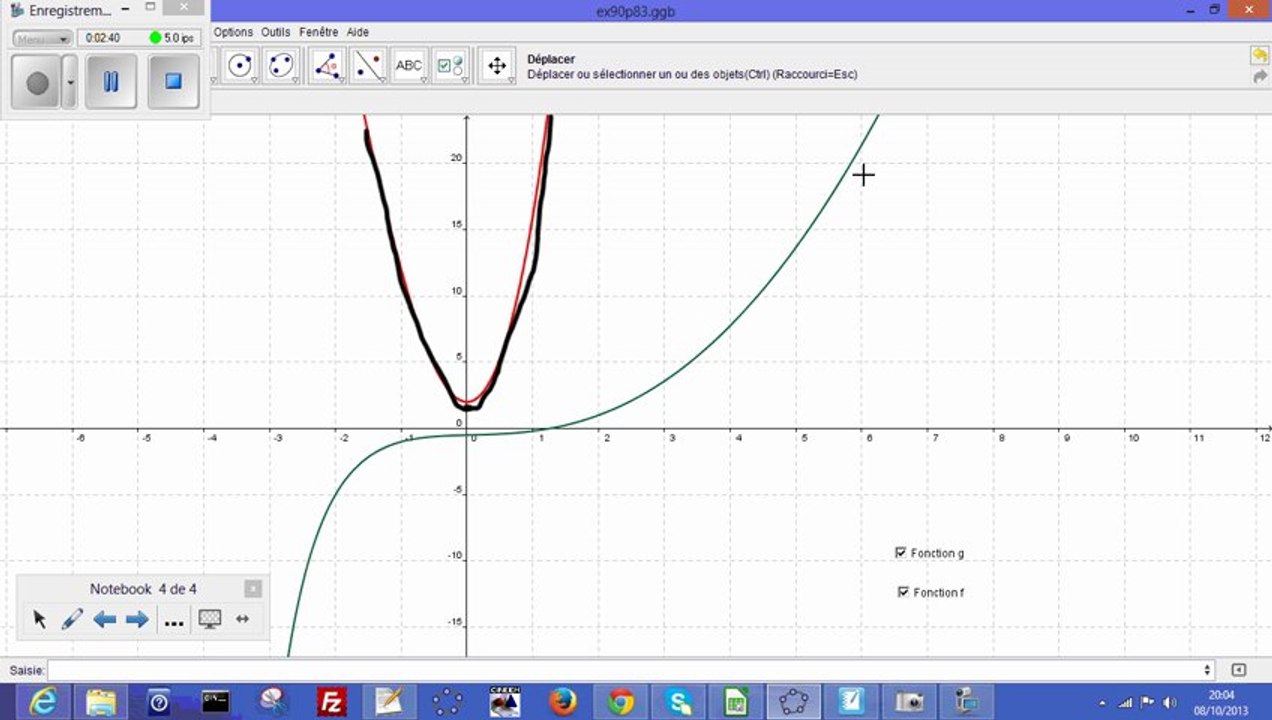Open Skype from the taskbar
The width and height of the screenshot is (1272, 720).
point(679,702)
